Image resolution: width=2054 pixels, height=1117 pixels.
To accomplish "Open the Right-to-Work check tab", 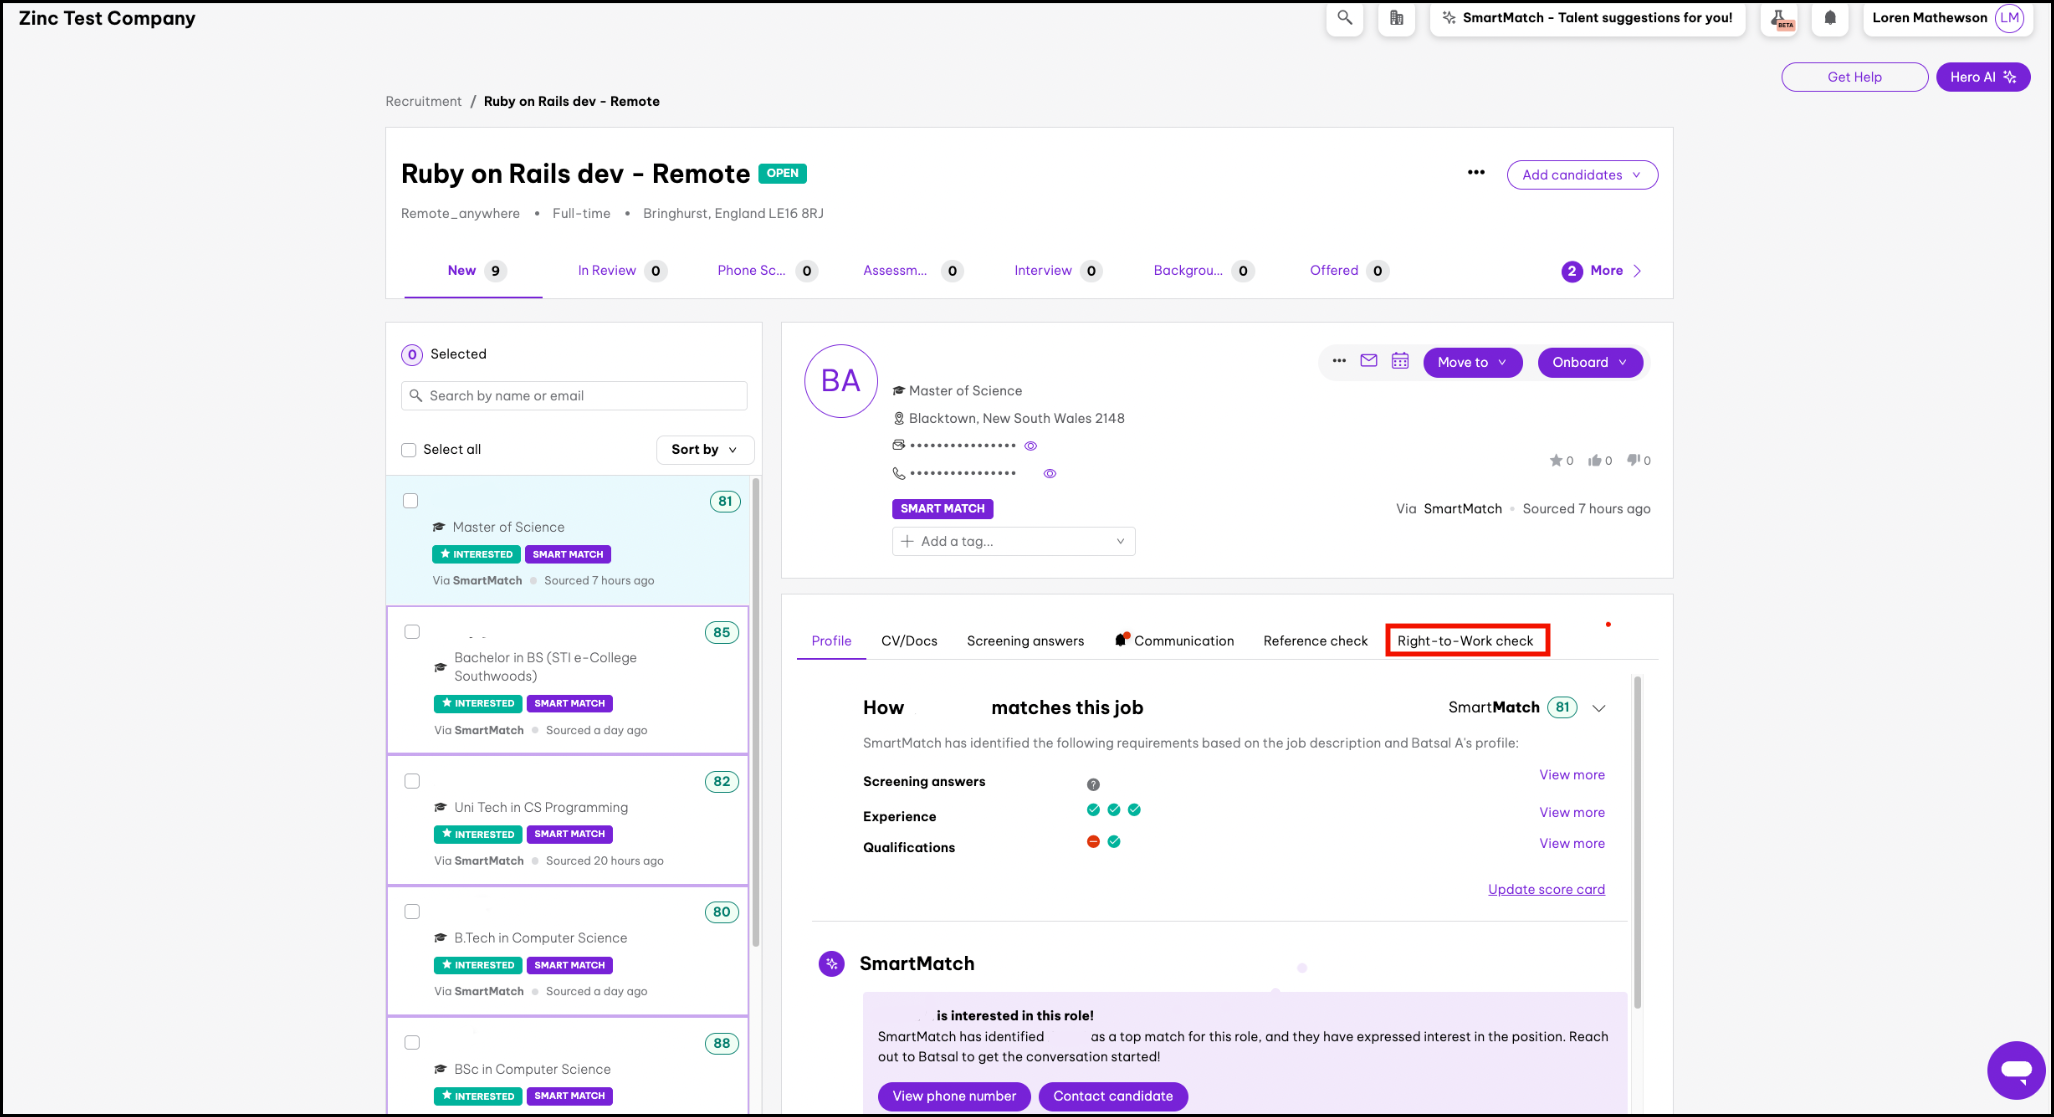I will tap(1465, 641).
